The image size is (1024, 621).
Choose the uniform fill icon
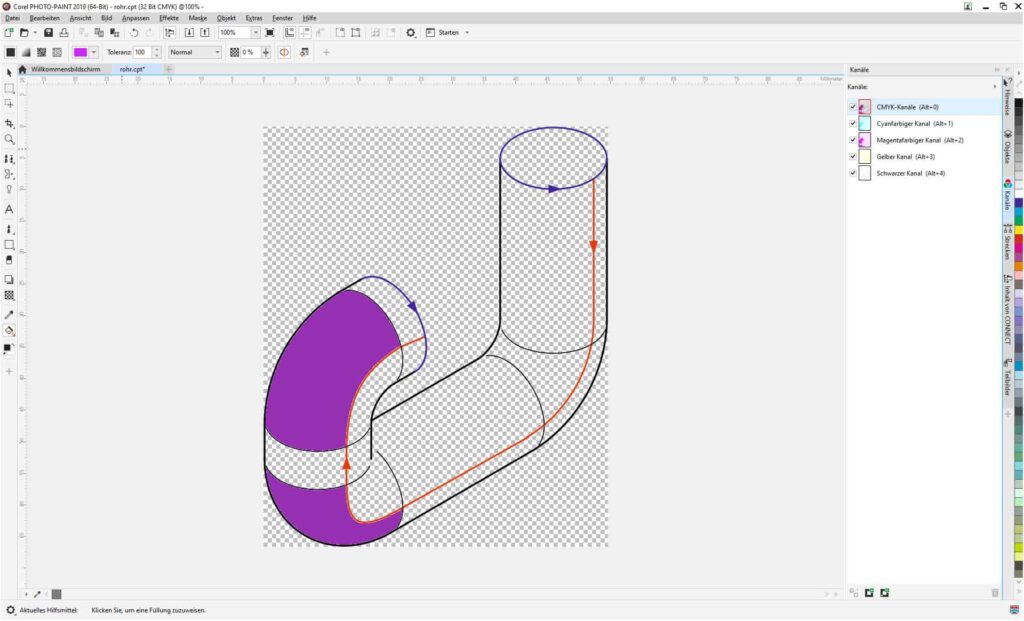coord(10,52)
